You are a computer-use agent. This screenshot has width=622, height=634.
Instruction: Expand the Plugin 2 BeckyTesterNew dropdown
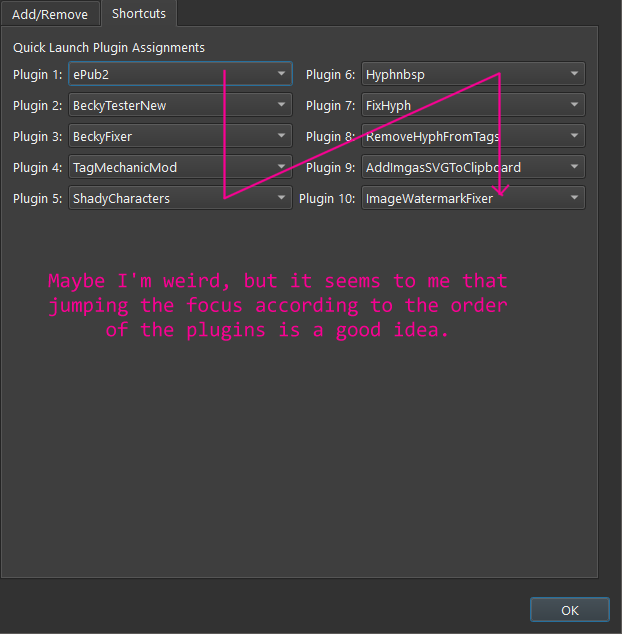click(180, 105)
